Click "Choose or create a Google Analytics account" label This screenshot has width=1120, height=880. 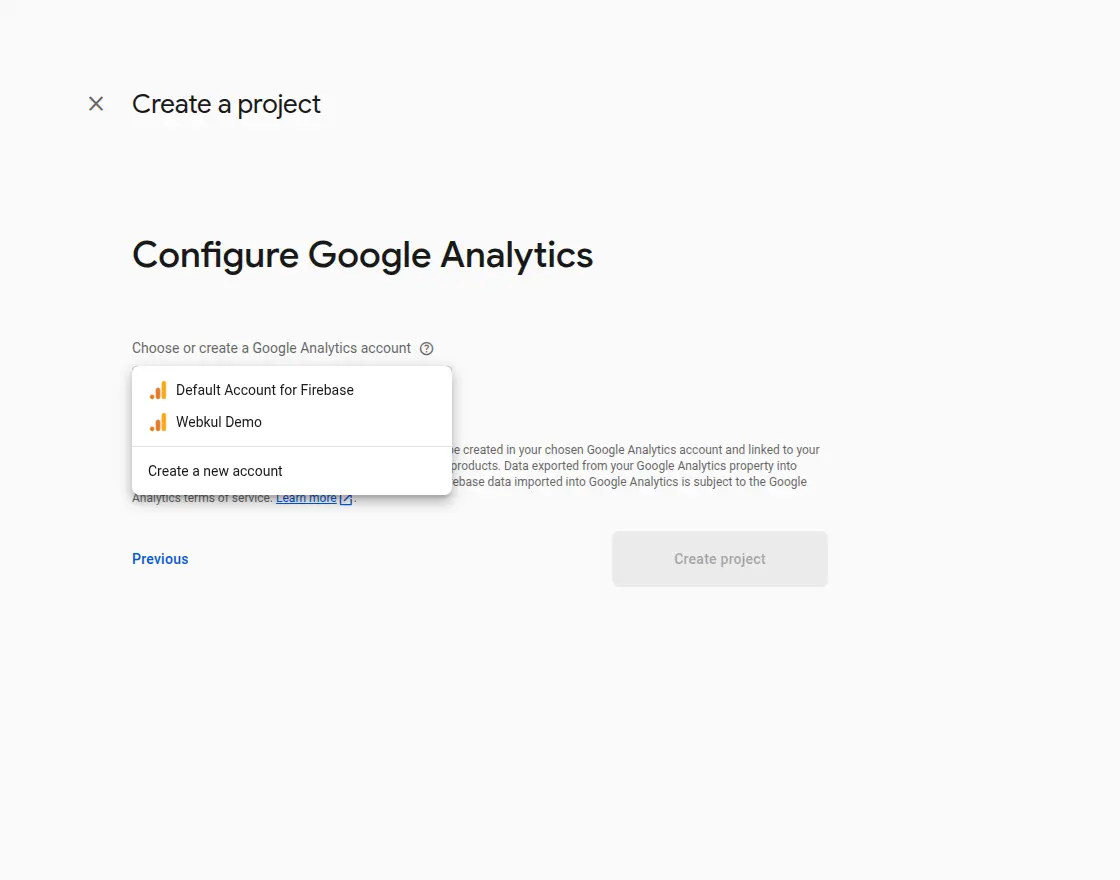[271, 349]
